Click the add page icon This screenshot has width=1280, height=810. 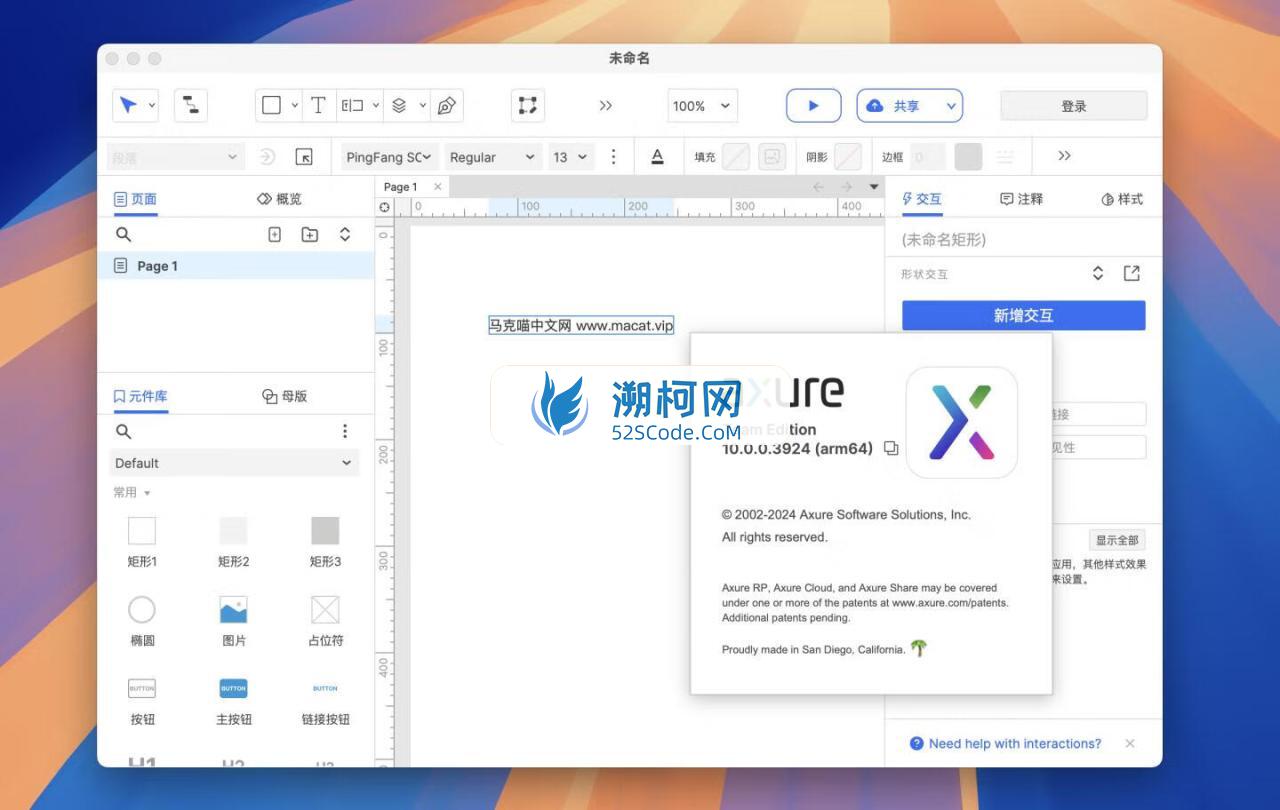(275, 234)
